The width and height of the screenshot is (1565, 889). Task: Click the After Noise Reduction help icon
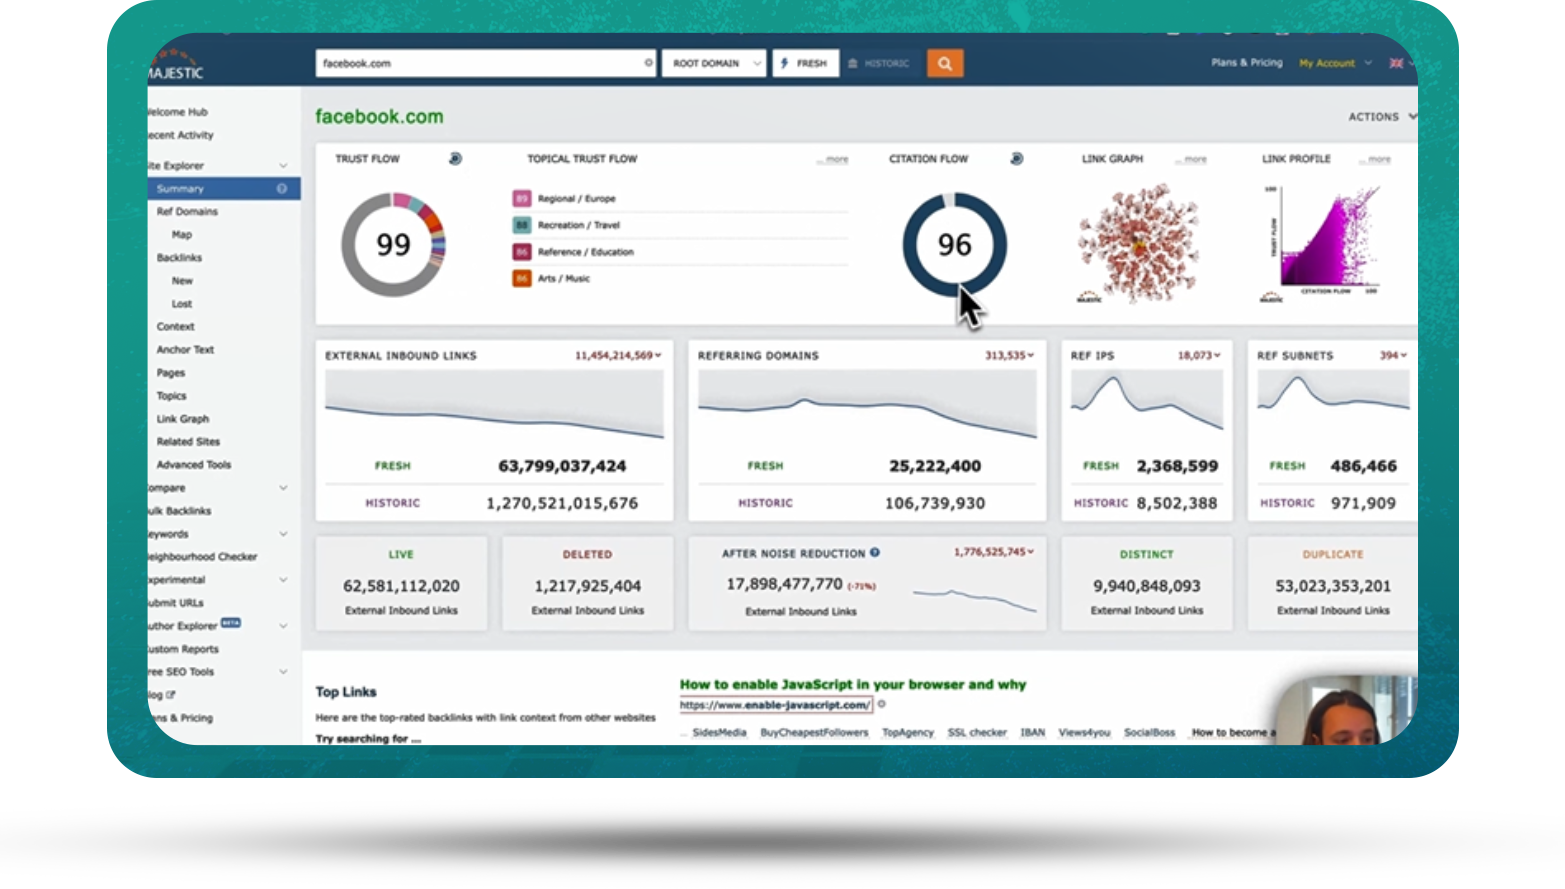(x=875, y=553)
